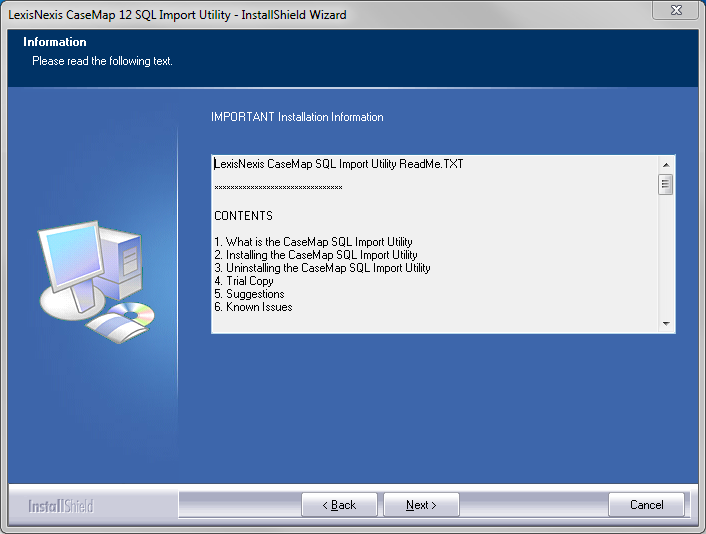Image resolution: width=706 pixels, height=534 pixels.
Task: Select line '1. What is the CaseMap SQL Import Utility'
Action: pyautogui.click(x=313, y=242)
